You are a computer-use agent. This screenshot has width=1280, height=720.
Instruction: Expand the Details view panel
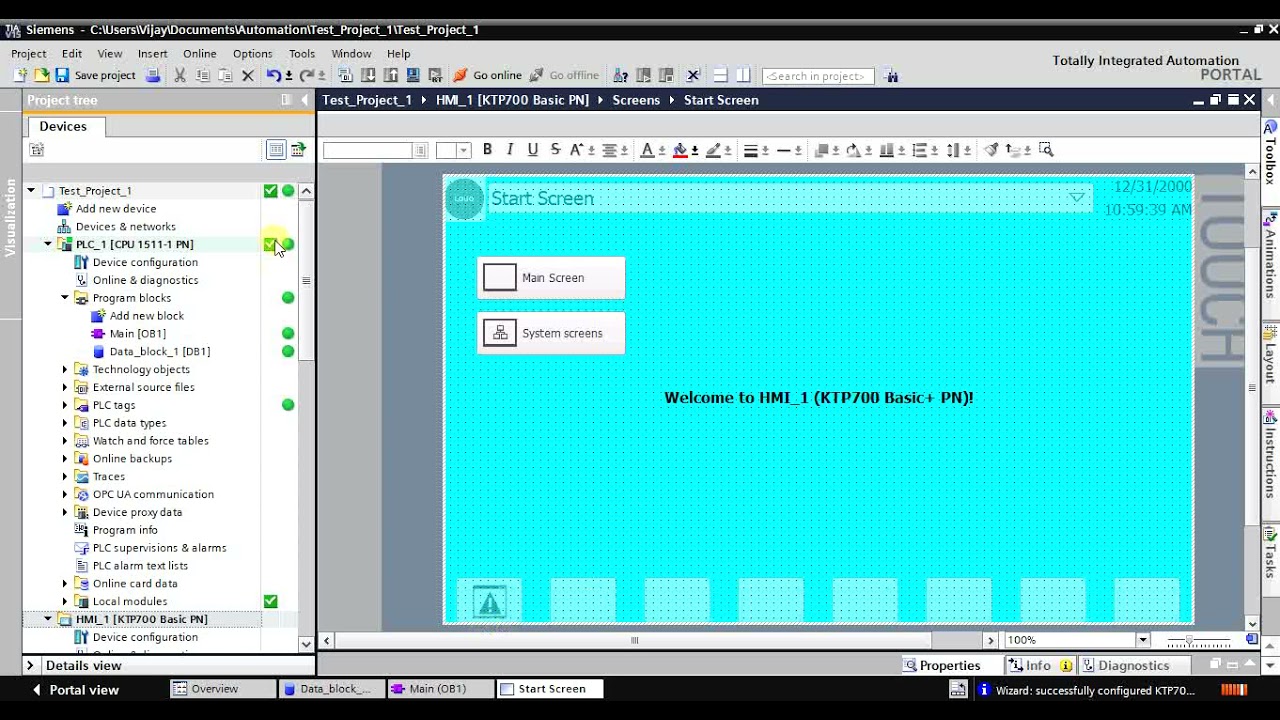tap(30, 665)
